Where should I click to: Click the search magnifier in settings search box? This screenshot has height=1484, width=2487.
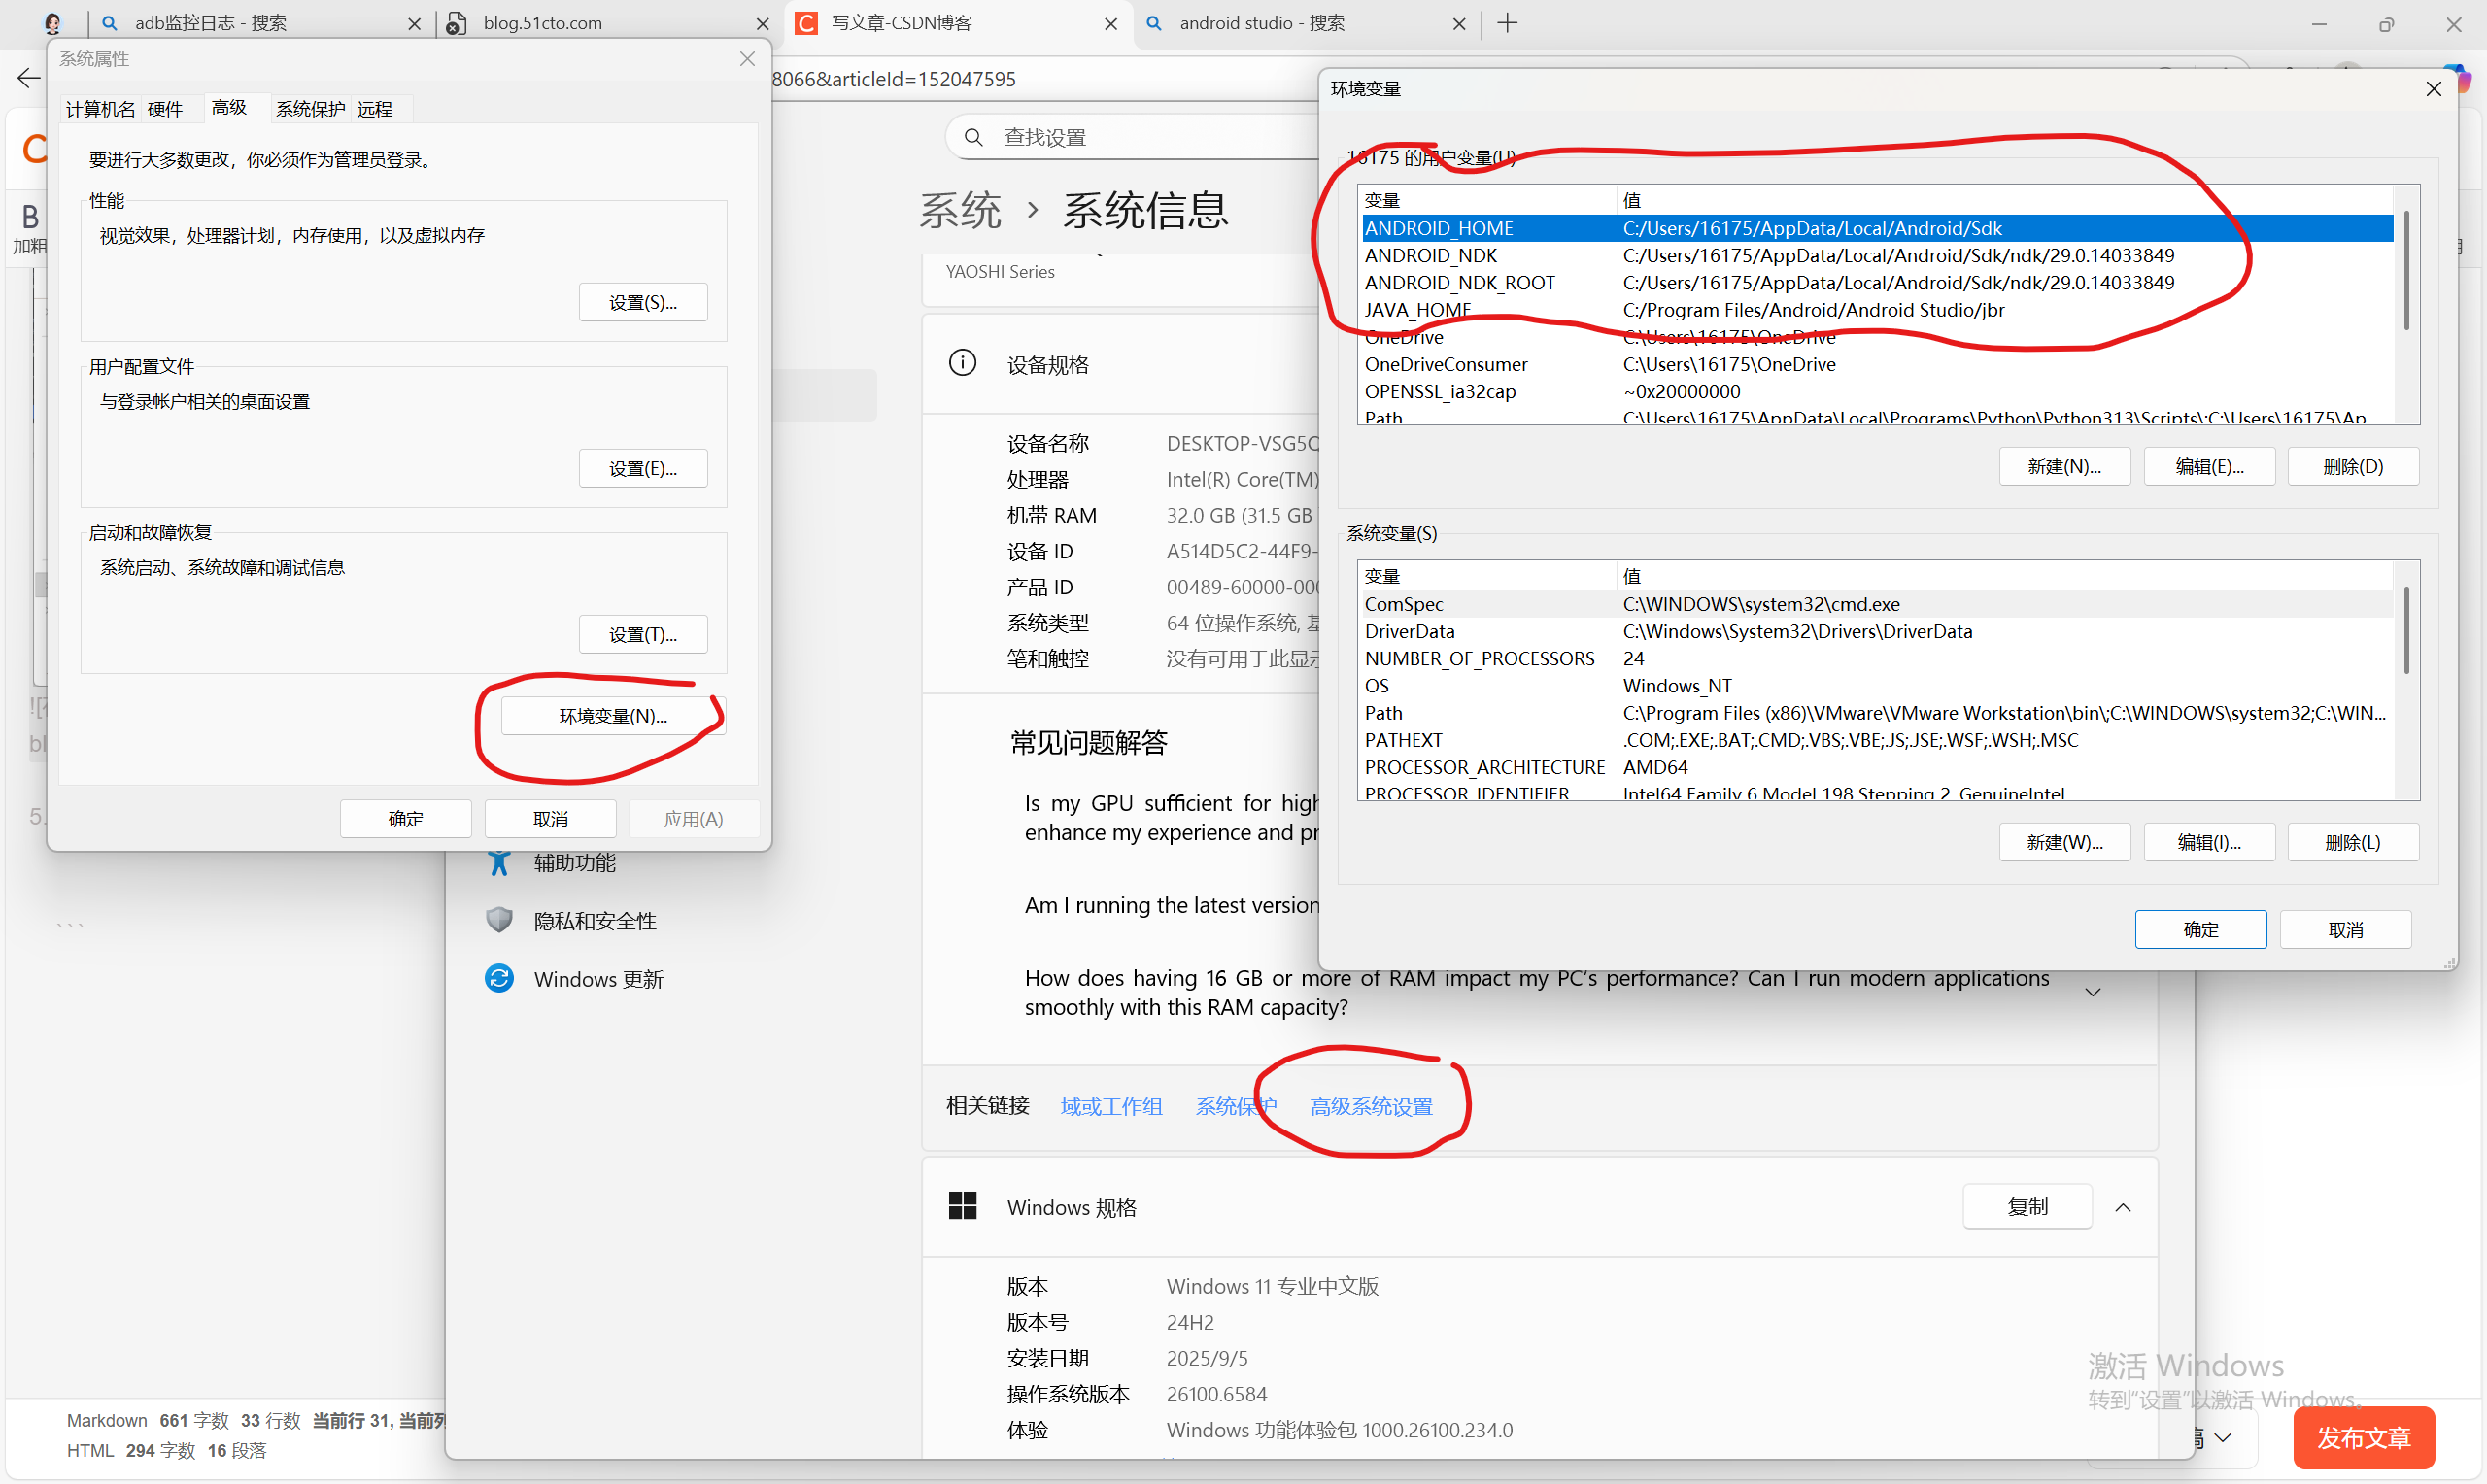coord(973,137)
